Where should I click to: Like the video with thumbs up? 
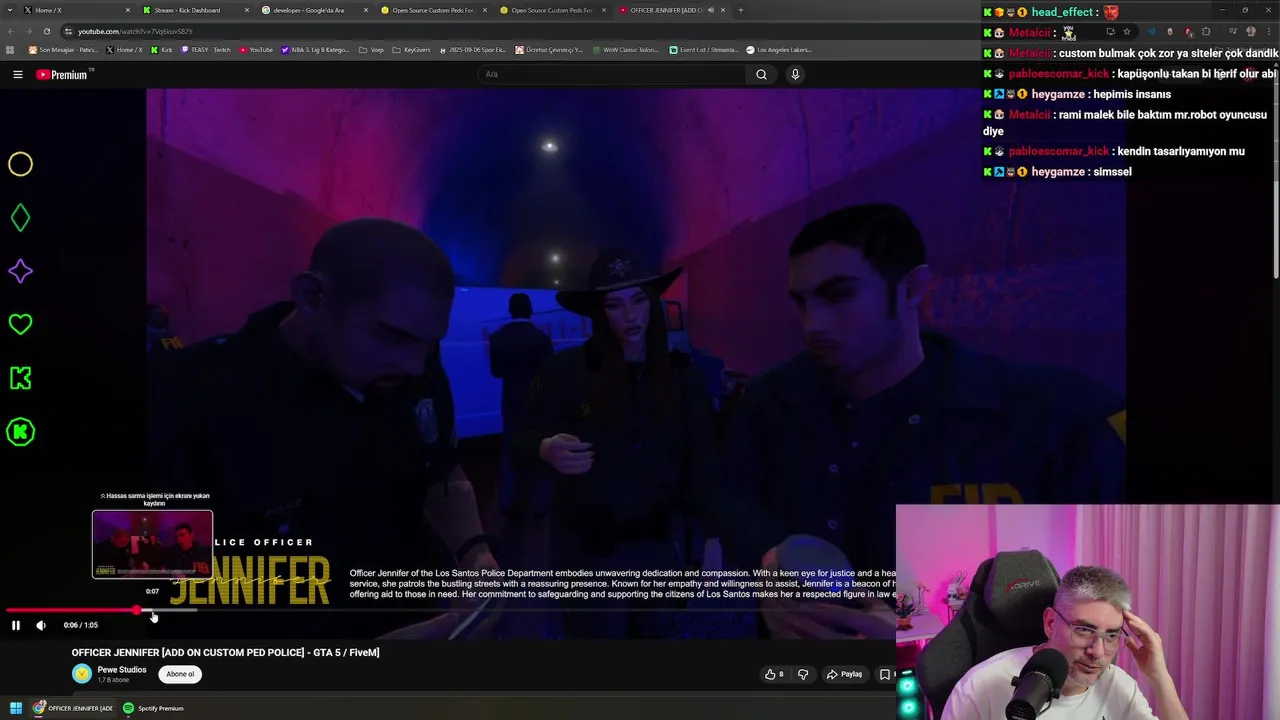coord(774,674)
